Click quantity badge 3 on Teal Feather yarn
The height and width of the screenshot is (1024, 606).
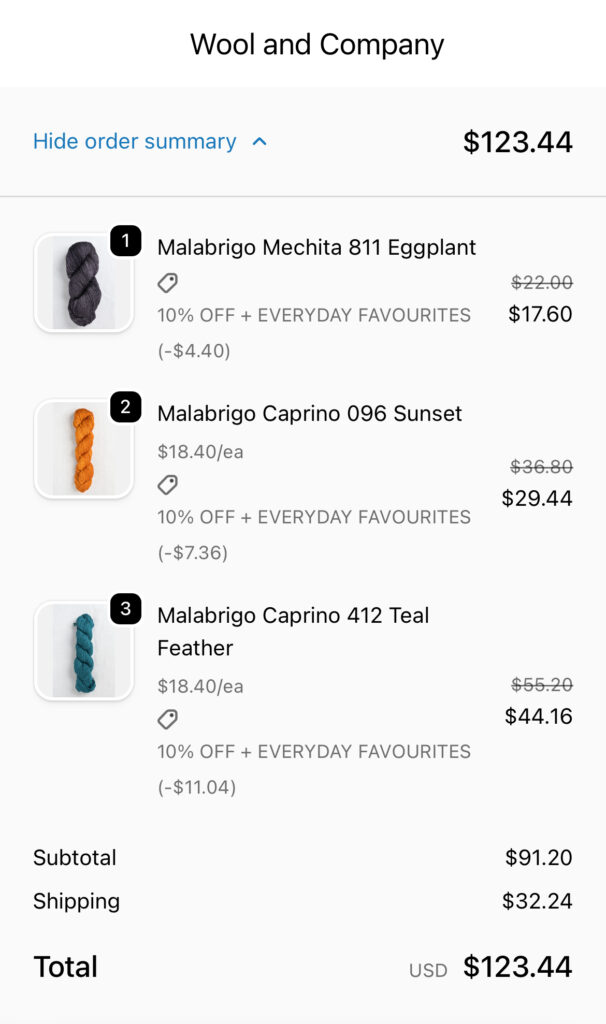pyautogui.click(x=125, y=609)
